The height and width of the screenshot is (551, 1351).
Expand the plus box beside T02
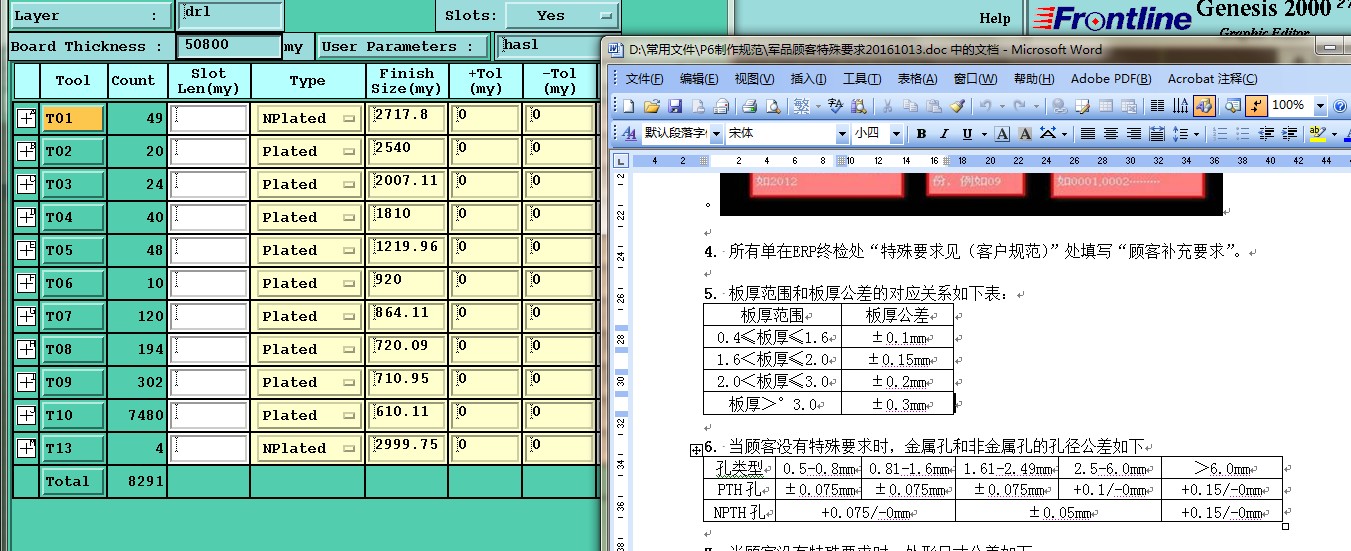26,151
